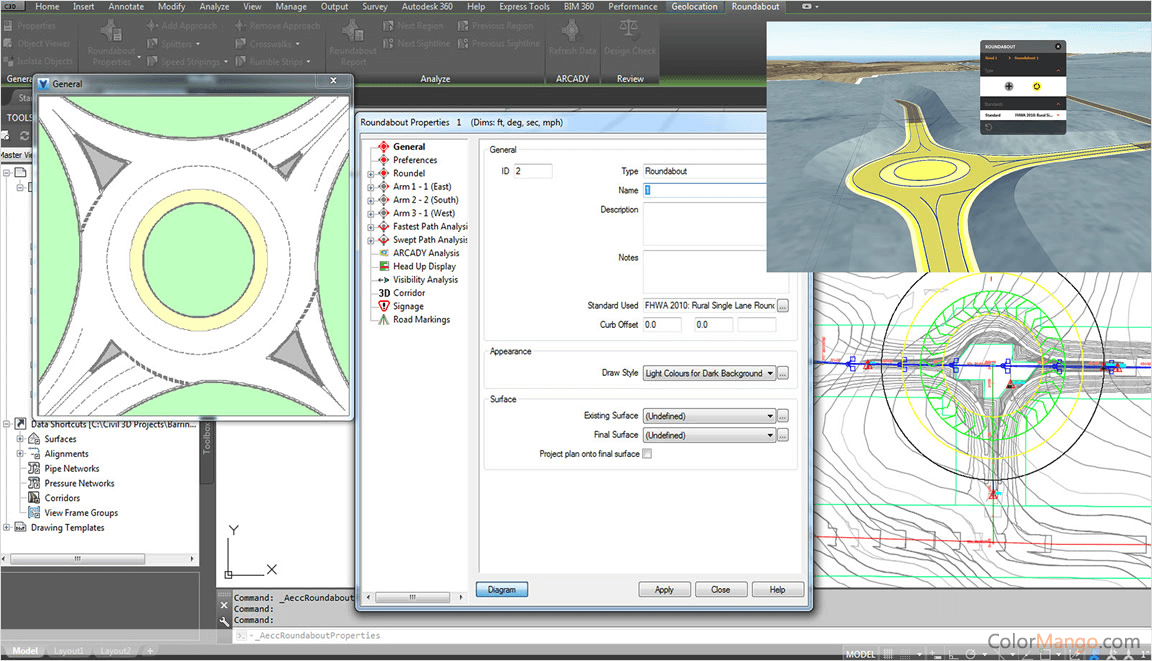The height and width of the screenshot is (661, 1152).
Task: Click the Roundabout Properties ribbon icon
Action: (112, 43)
